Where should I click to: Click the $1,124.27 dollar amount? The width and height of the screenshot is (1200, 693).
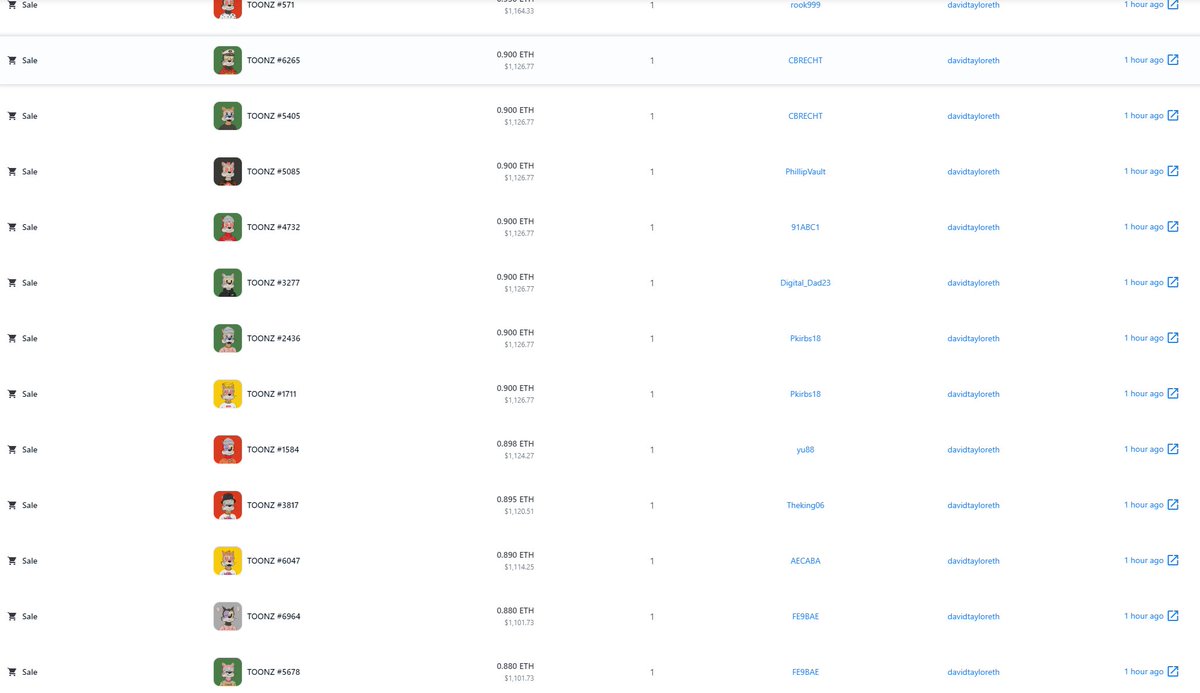point(519,456)
